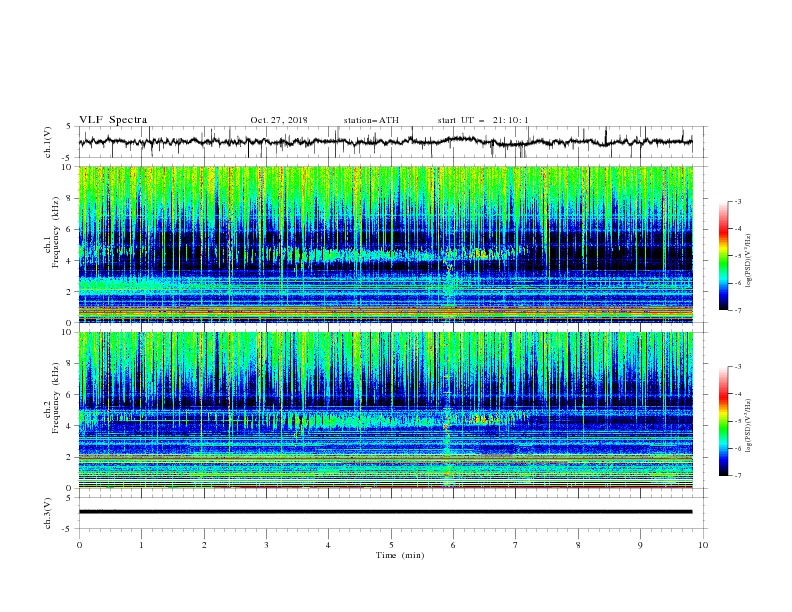
Task: Click the ch.1 emission band near minute 4
Action: coord(328,255)
